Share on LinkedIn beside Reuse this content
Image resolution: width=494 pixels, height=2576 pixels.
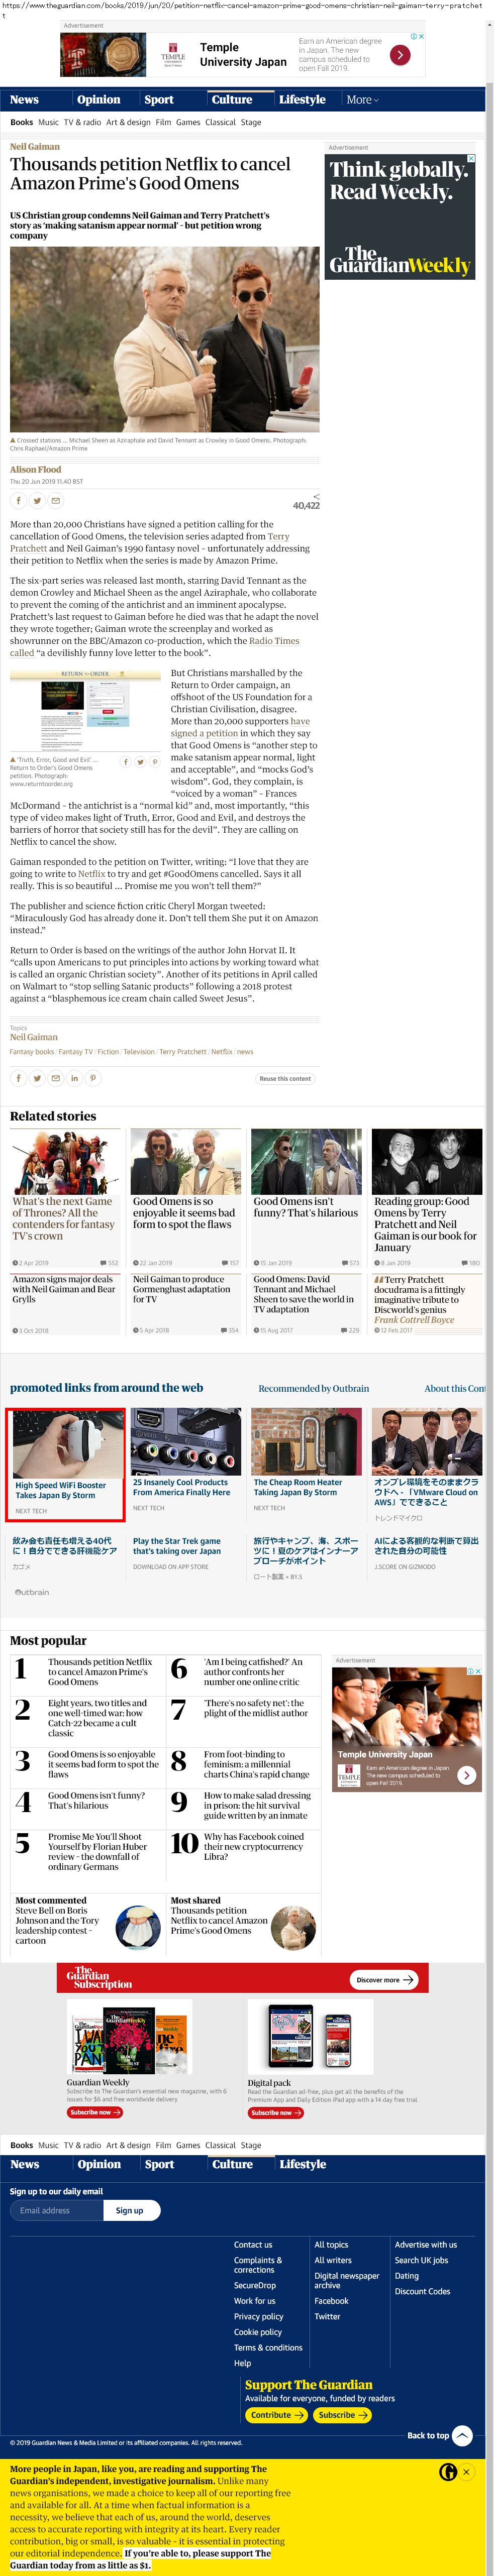point(74,1078)
